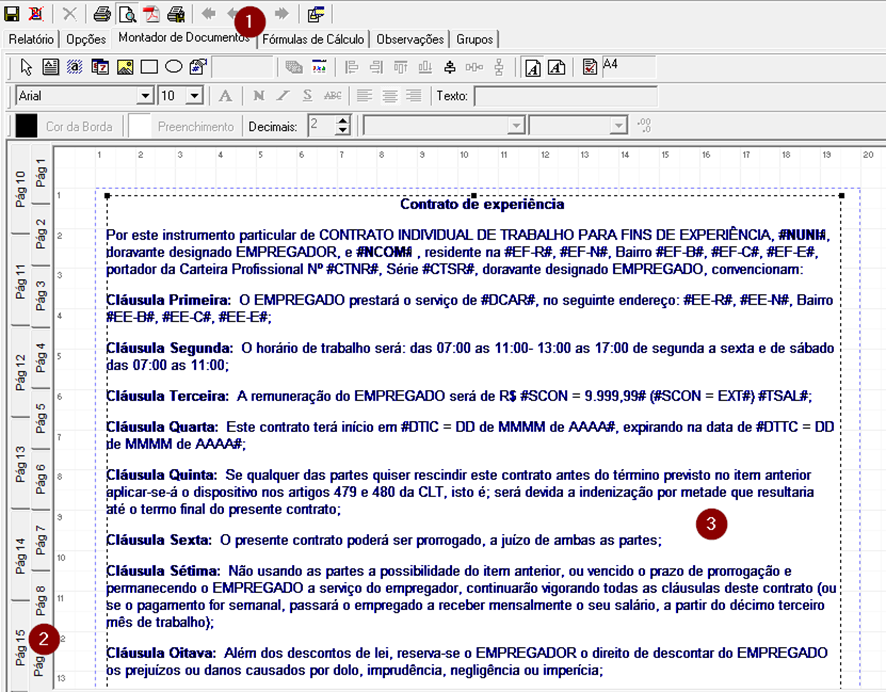The width and height of the screenshot is (886, 692).
Task: Click the Cor da Borda button
Action: coord(79,127)
